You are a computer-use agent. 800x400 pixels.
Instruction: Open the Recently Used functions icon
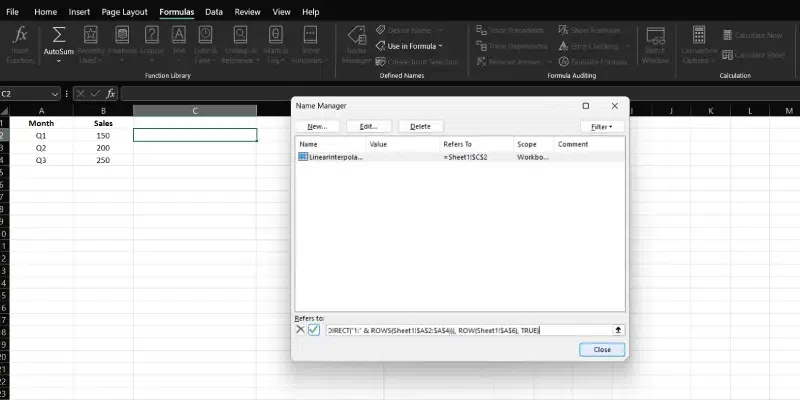(91, 35)
